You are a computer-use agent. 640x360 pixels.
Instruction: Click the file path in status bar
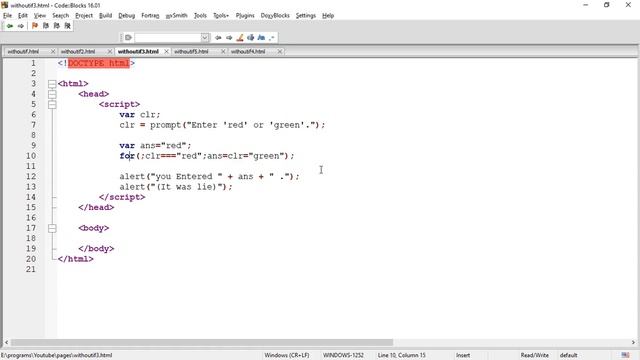tap(57, 355)
